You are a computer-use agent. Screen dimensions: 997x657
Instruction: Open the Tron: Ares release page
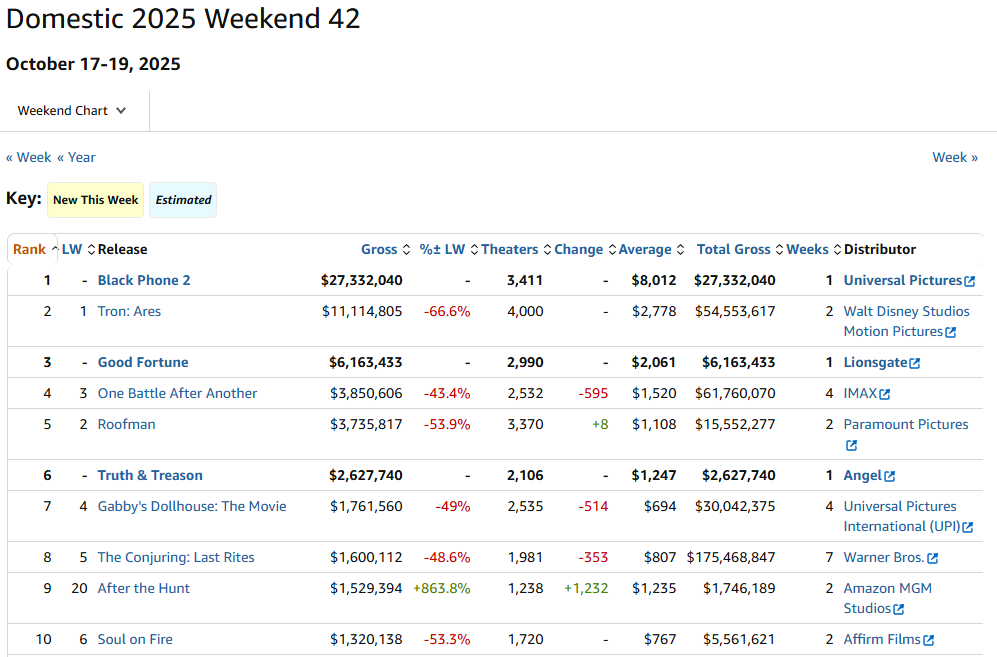pyautogui.click(x=129, y=312)
